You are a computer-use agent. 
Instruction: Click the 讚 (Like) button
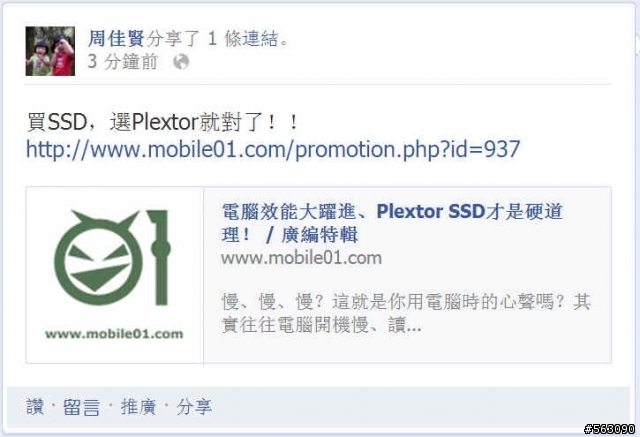(35, 407)
